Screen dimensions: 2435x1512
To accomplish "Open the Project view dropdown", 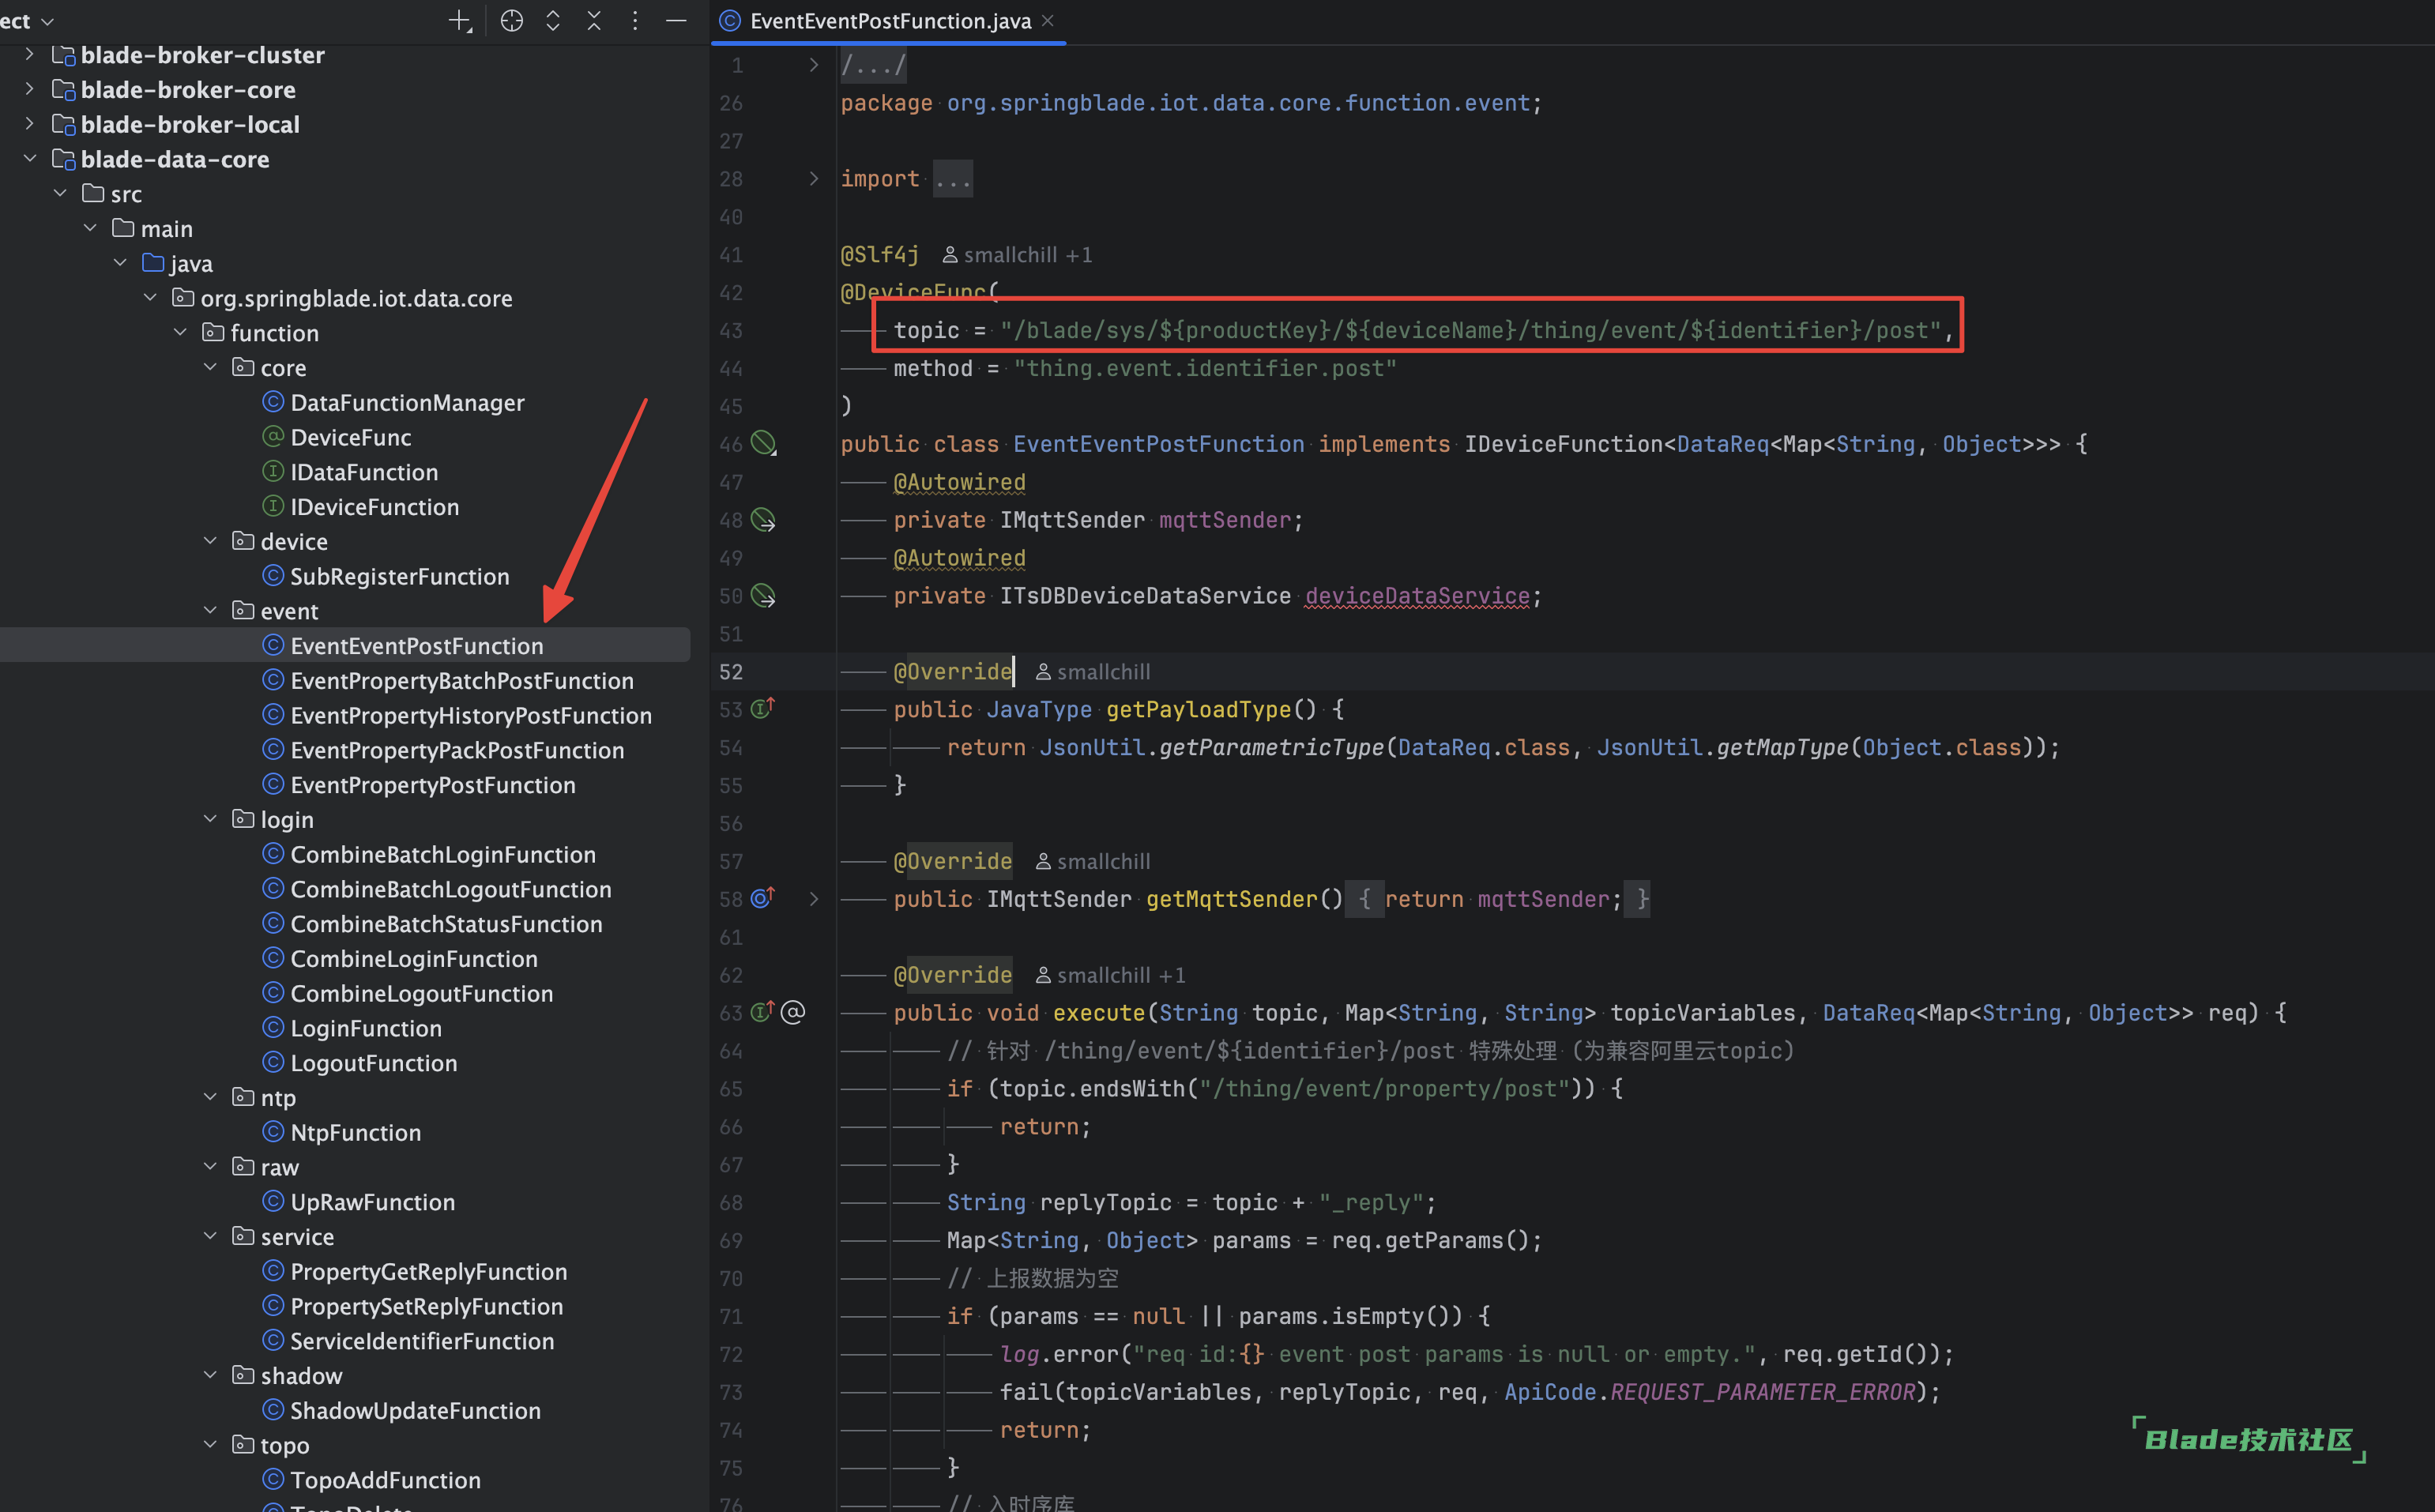I will pos(28,21).
